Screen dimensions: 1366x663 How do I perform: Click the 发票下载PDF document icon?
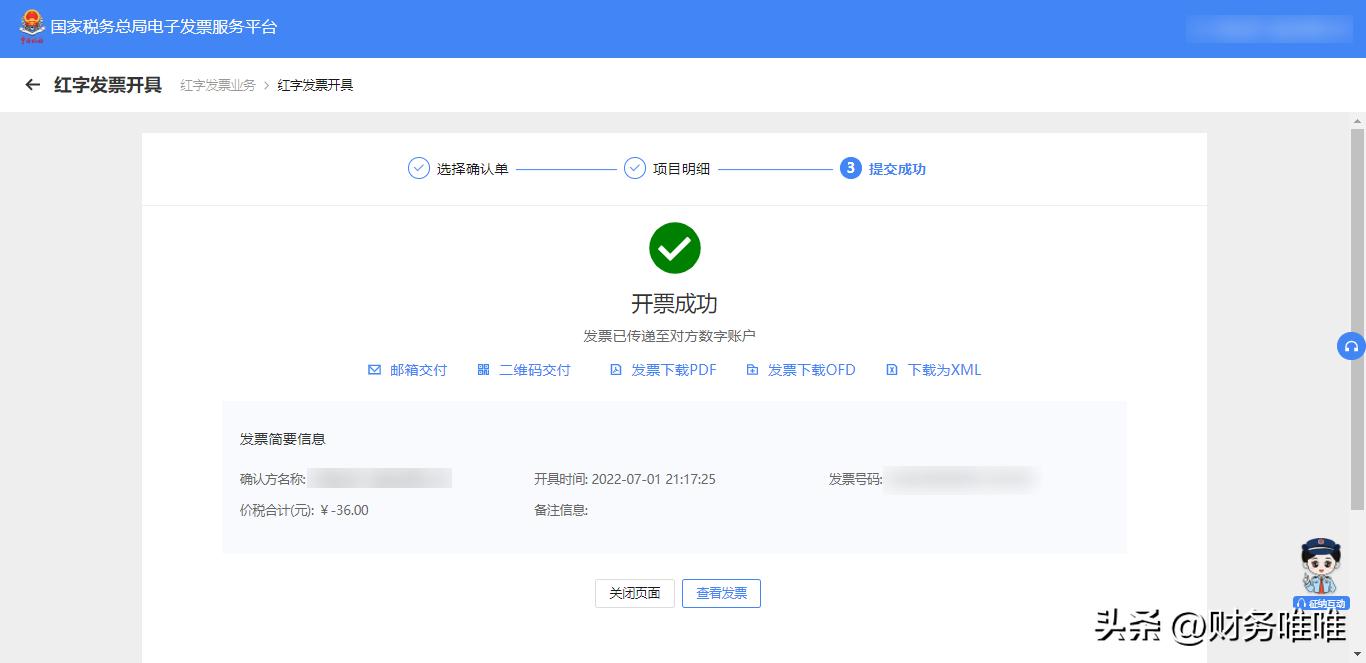click(616, 369)
